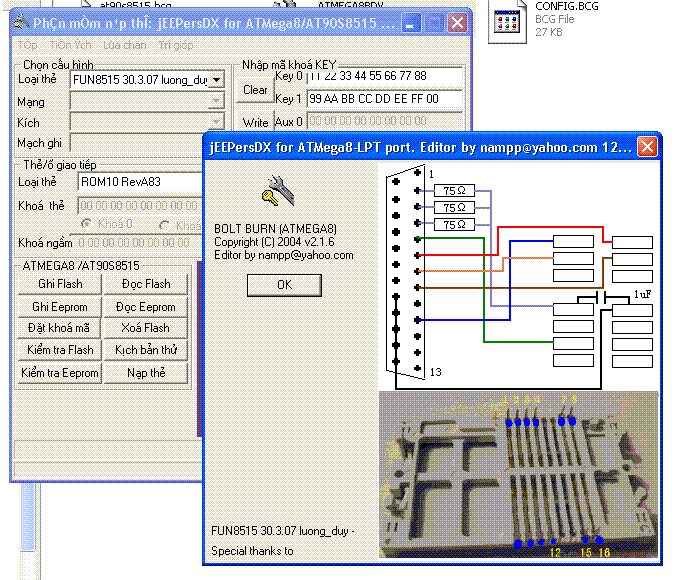Select the second Khoá radio button
675x580 pixels.
click(x=164, y=225)
